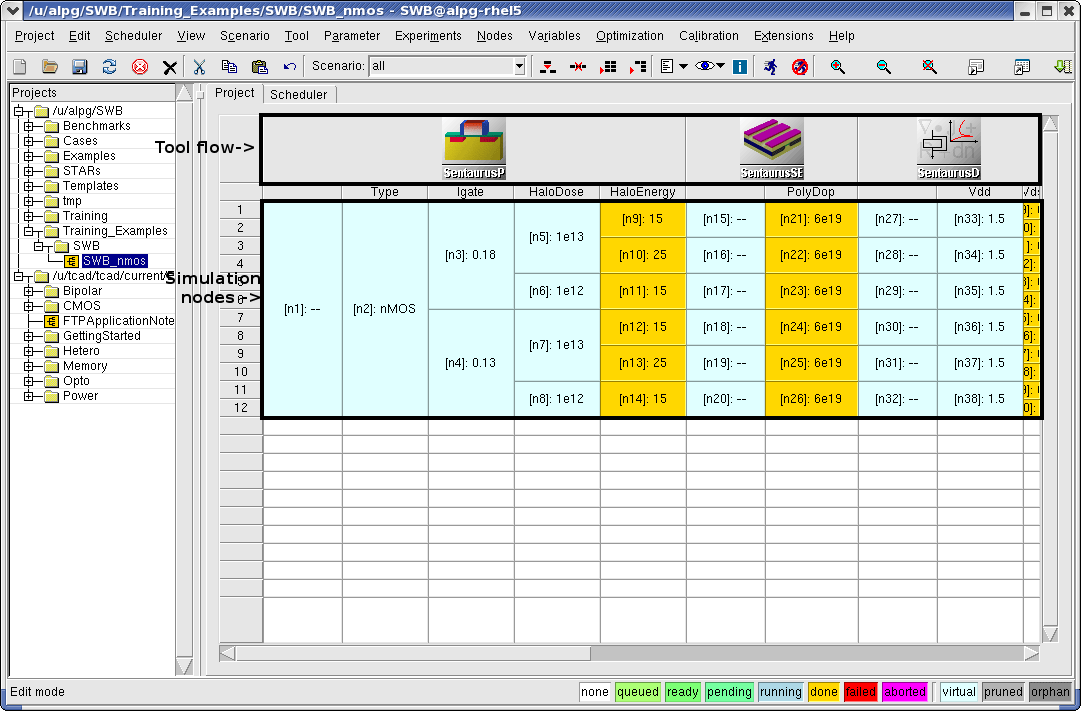The height and width of the screenshot is (711, 1081).
Task: Save the project with the disk button
Action: pyautogui.click(x=79, y=66)
